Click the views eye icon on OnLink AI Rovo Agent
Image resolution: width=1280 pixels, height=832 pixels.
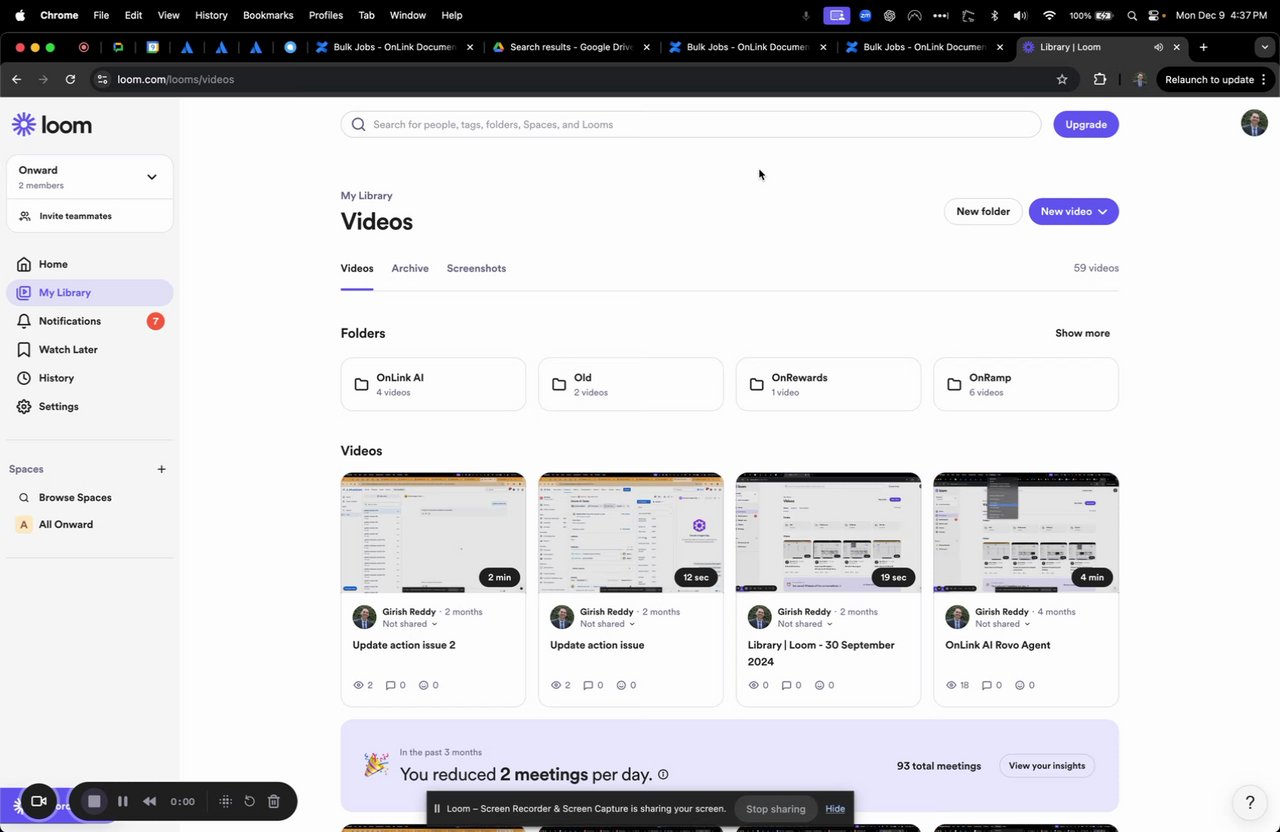click(x=952, y=685)
